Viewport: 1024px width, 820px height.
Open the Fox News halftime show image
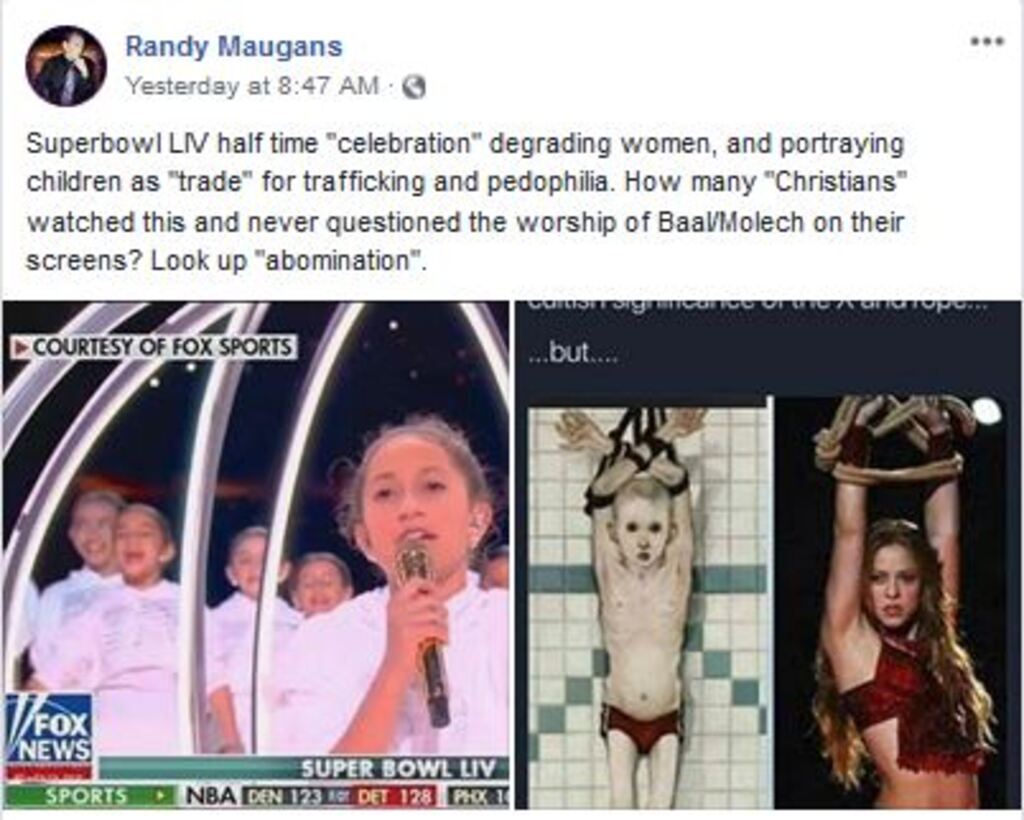[x=255, y=555]
